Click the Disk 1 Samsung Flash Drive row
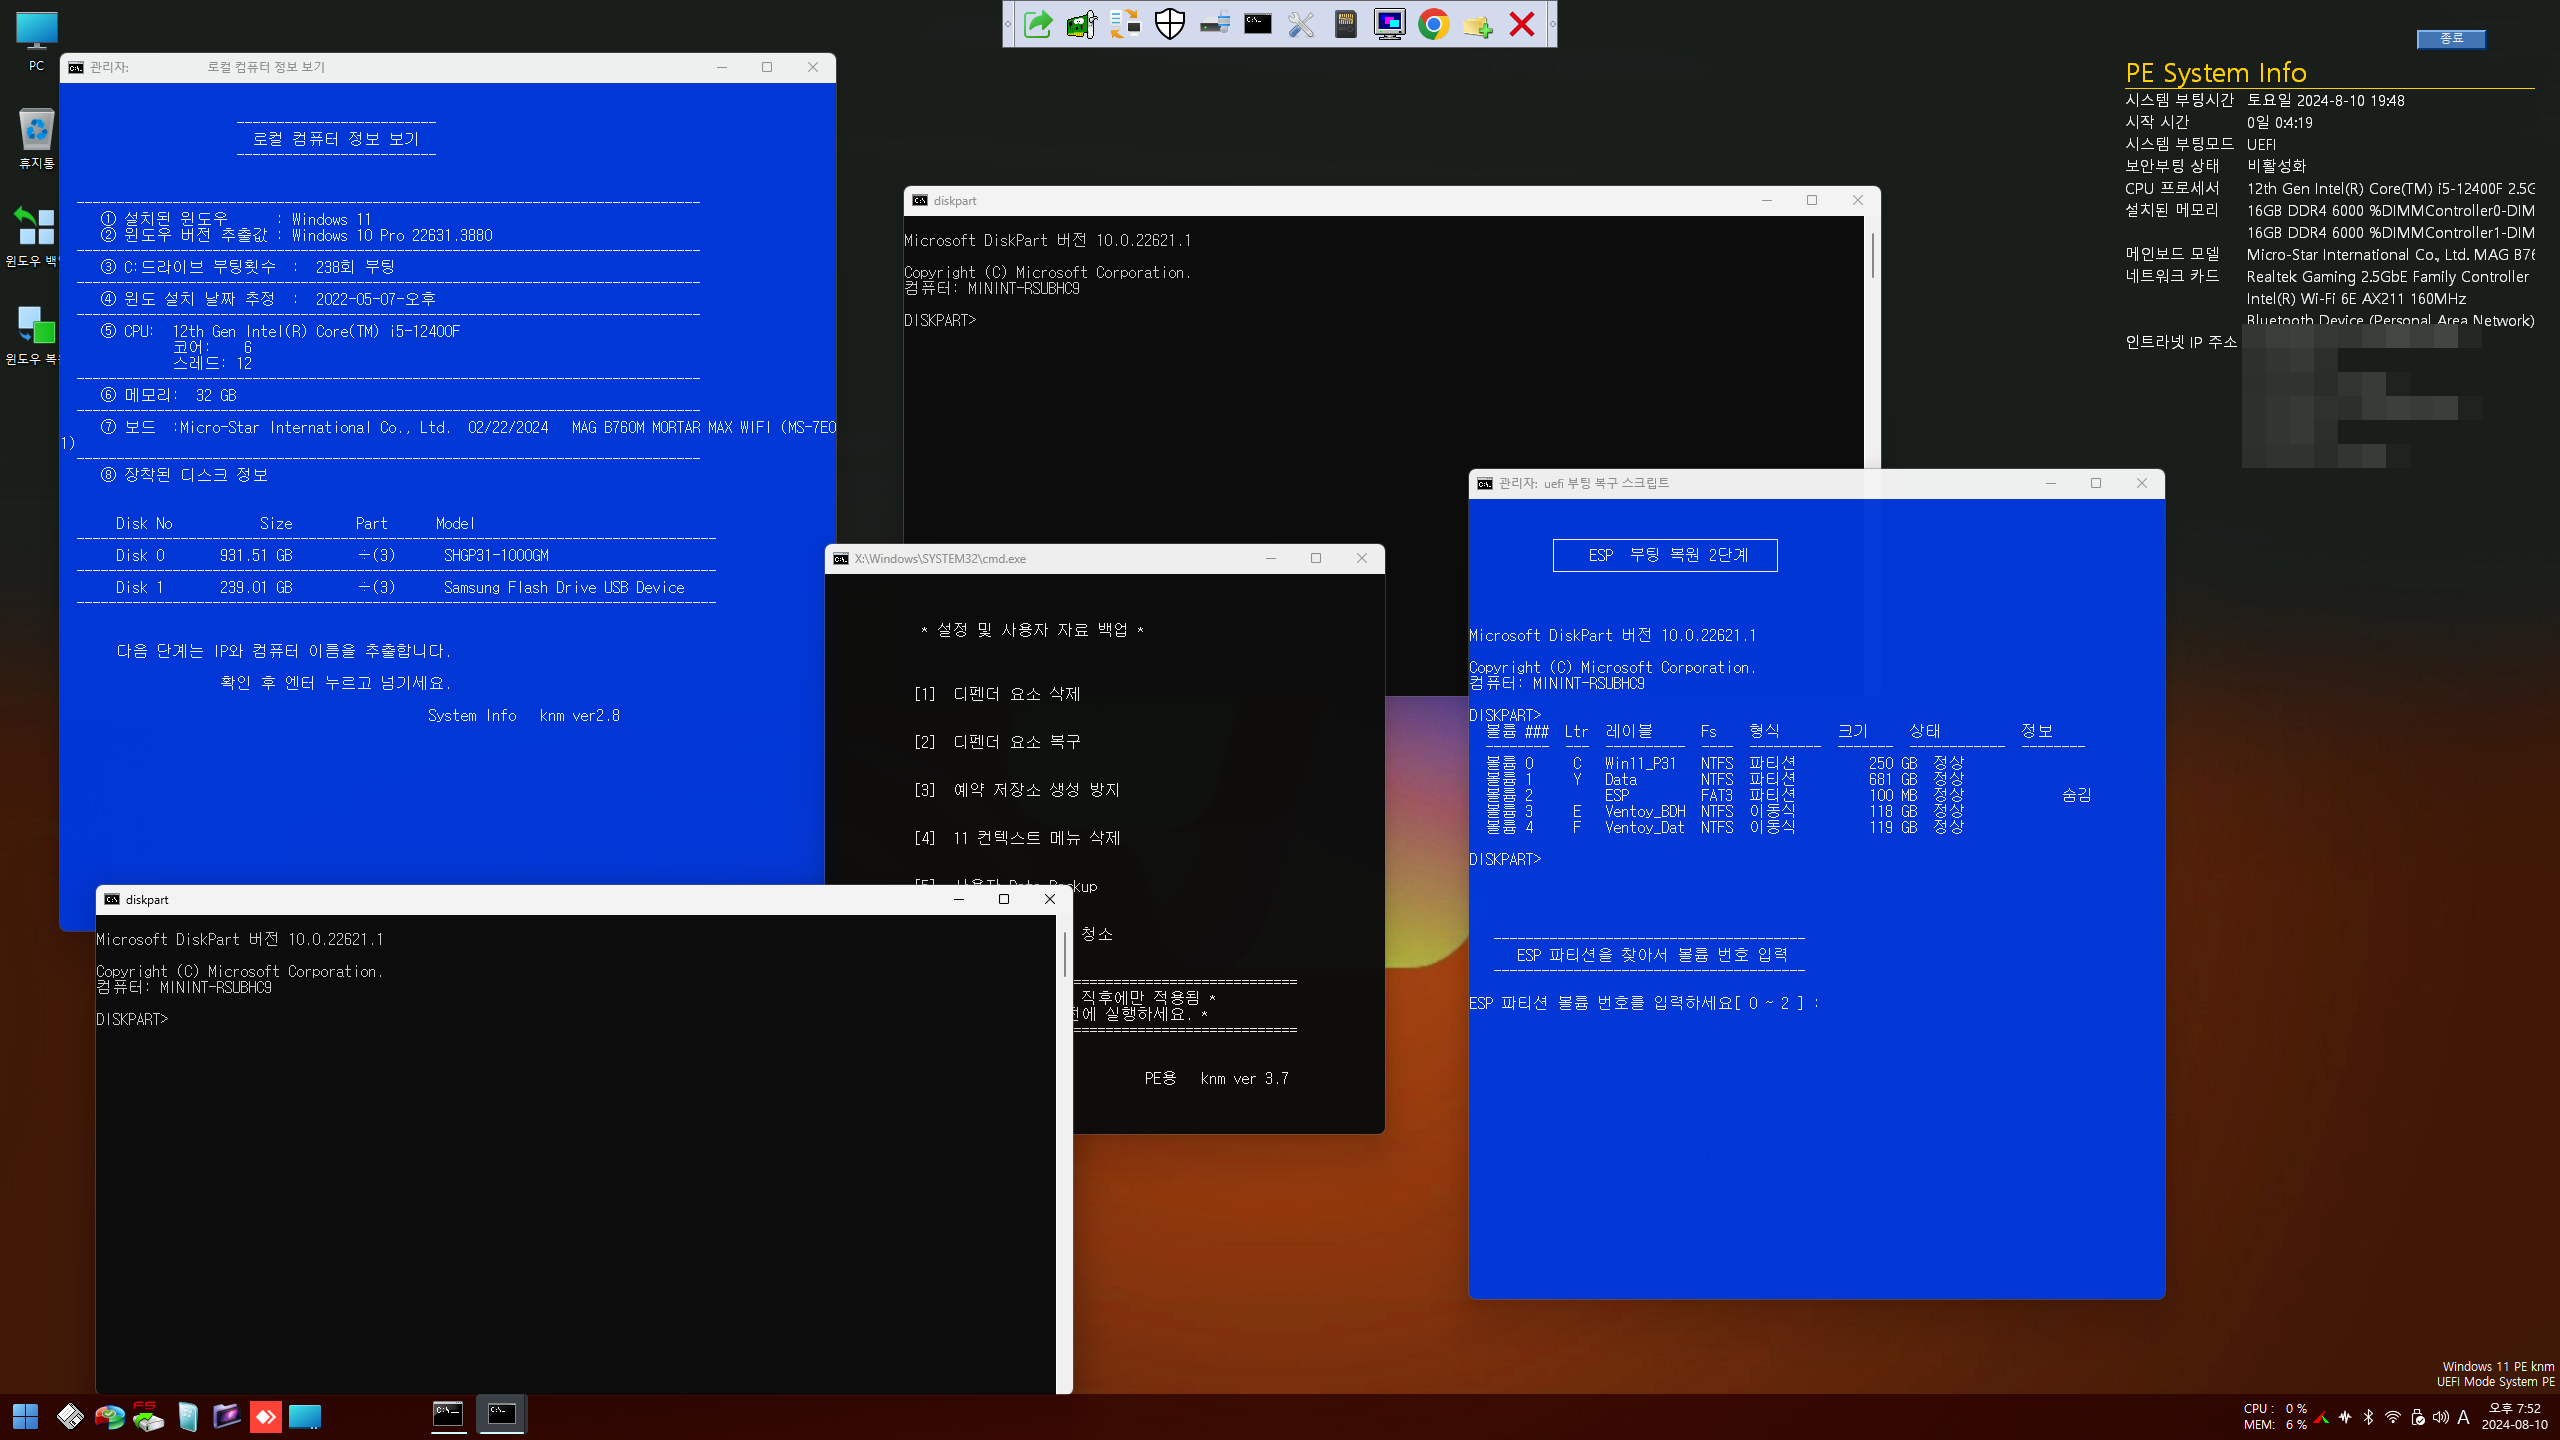 tap(396, 588)
